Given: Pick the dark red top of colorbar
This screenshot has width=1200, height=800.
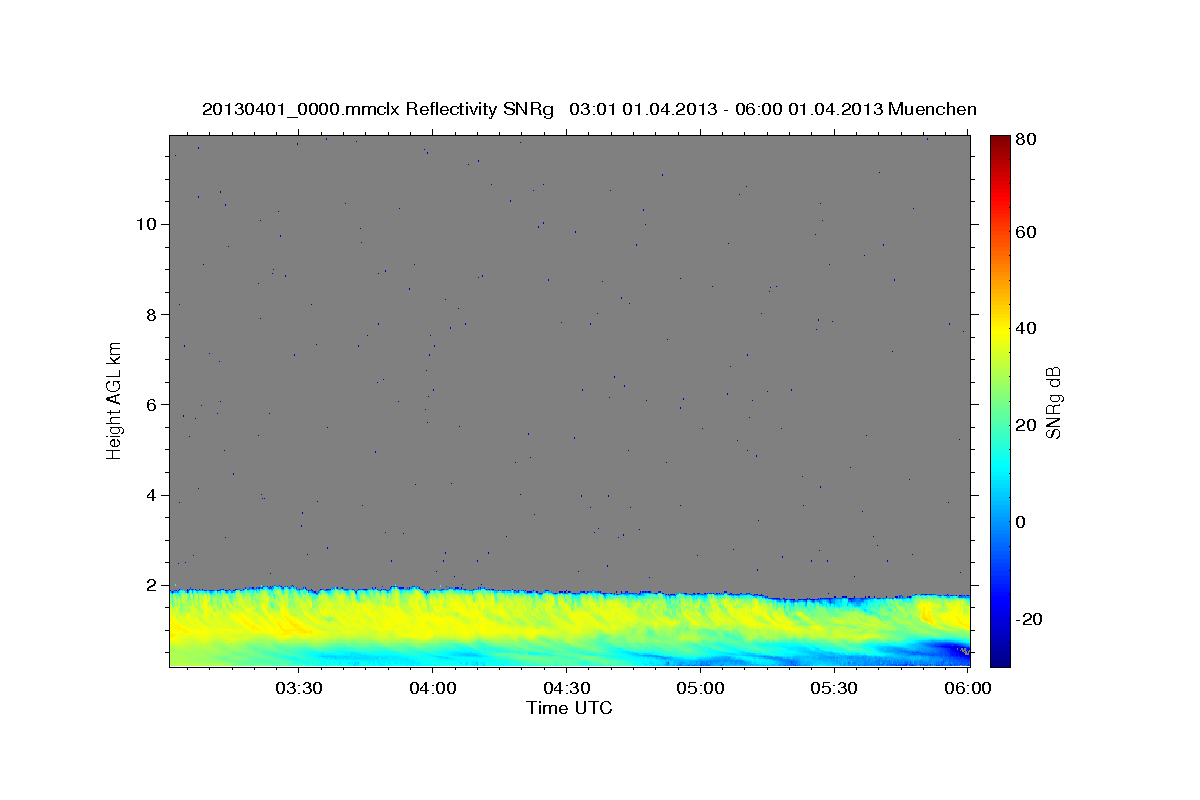Looking at the screenshot, I should [999, 143].
